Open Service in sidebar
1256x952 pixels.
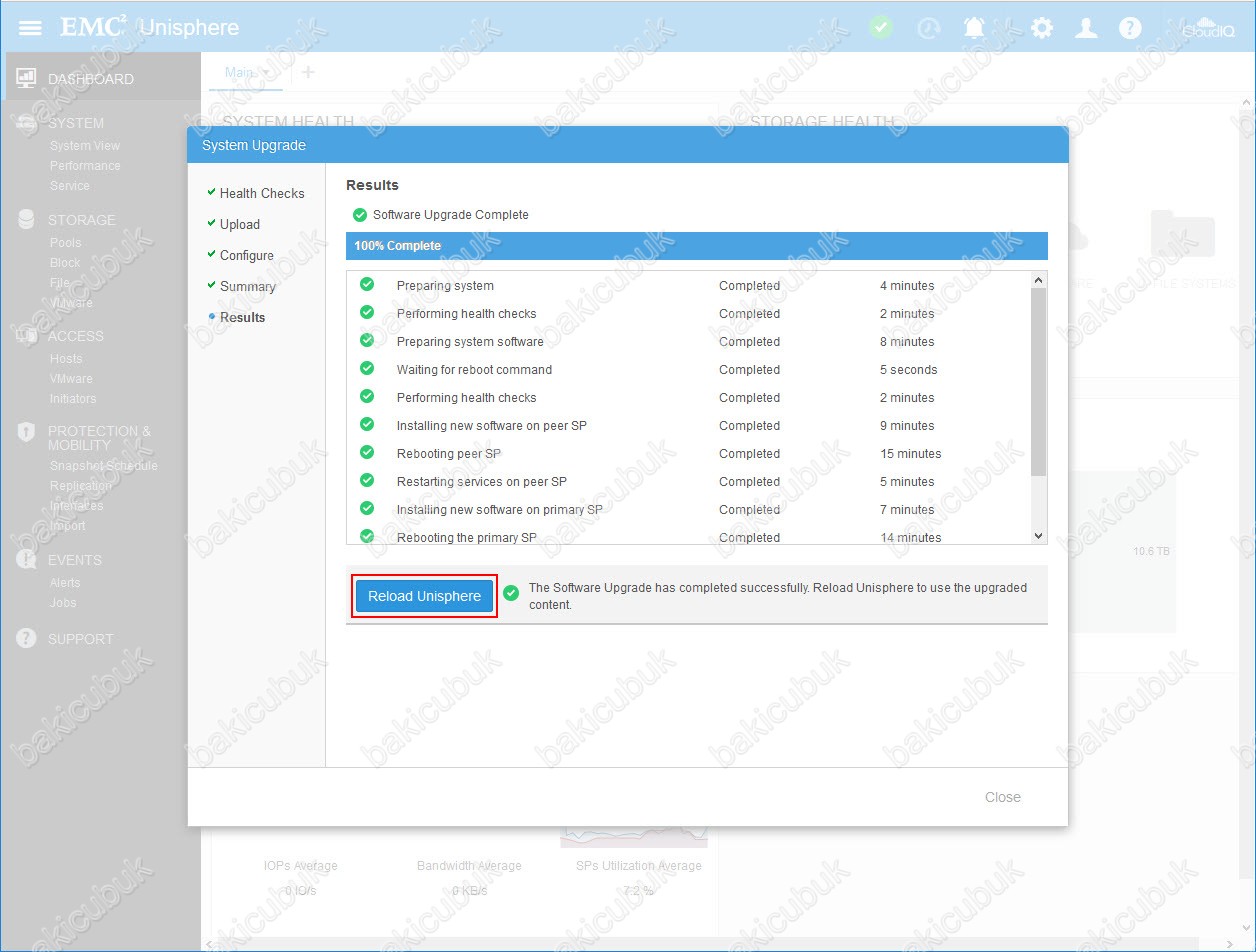click(x=70, y=186)
